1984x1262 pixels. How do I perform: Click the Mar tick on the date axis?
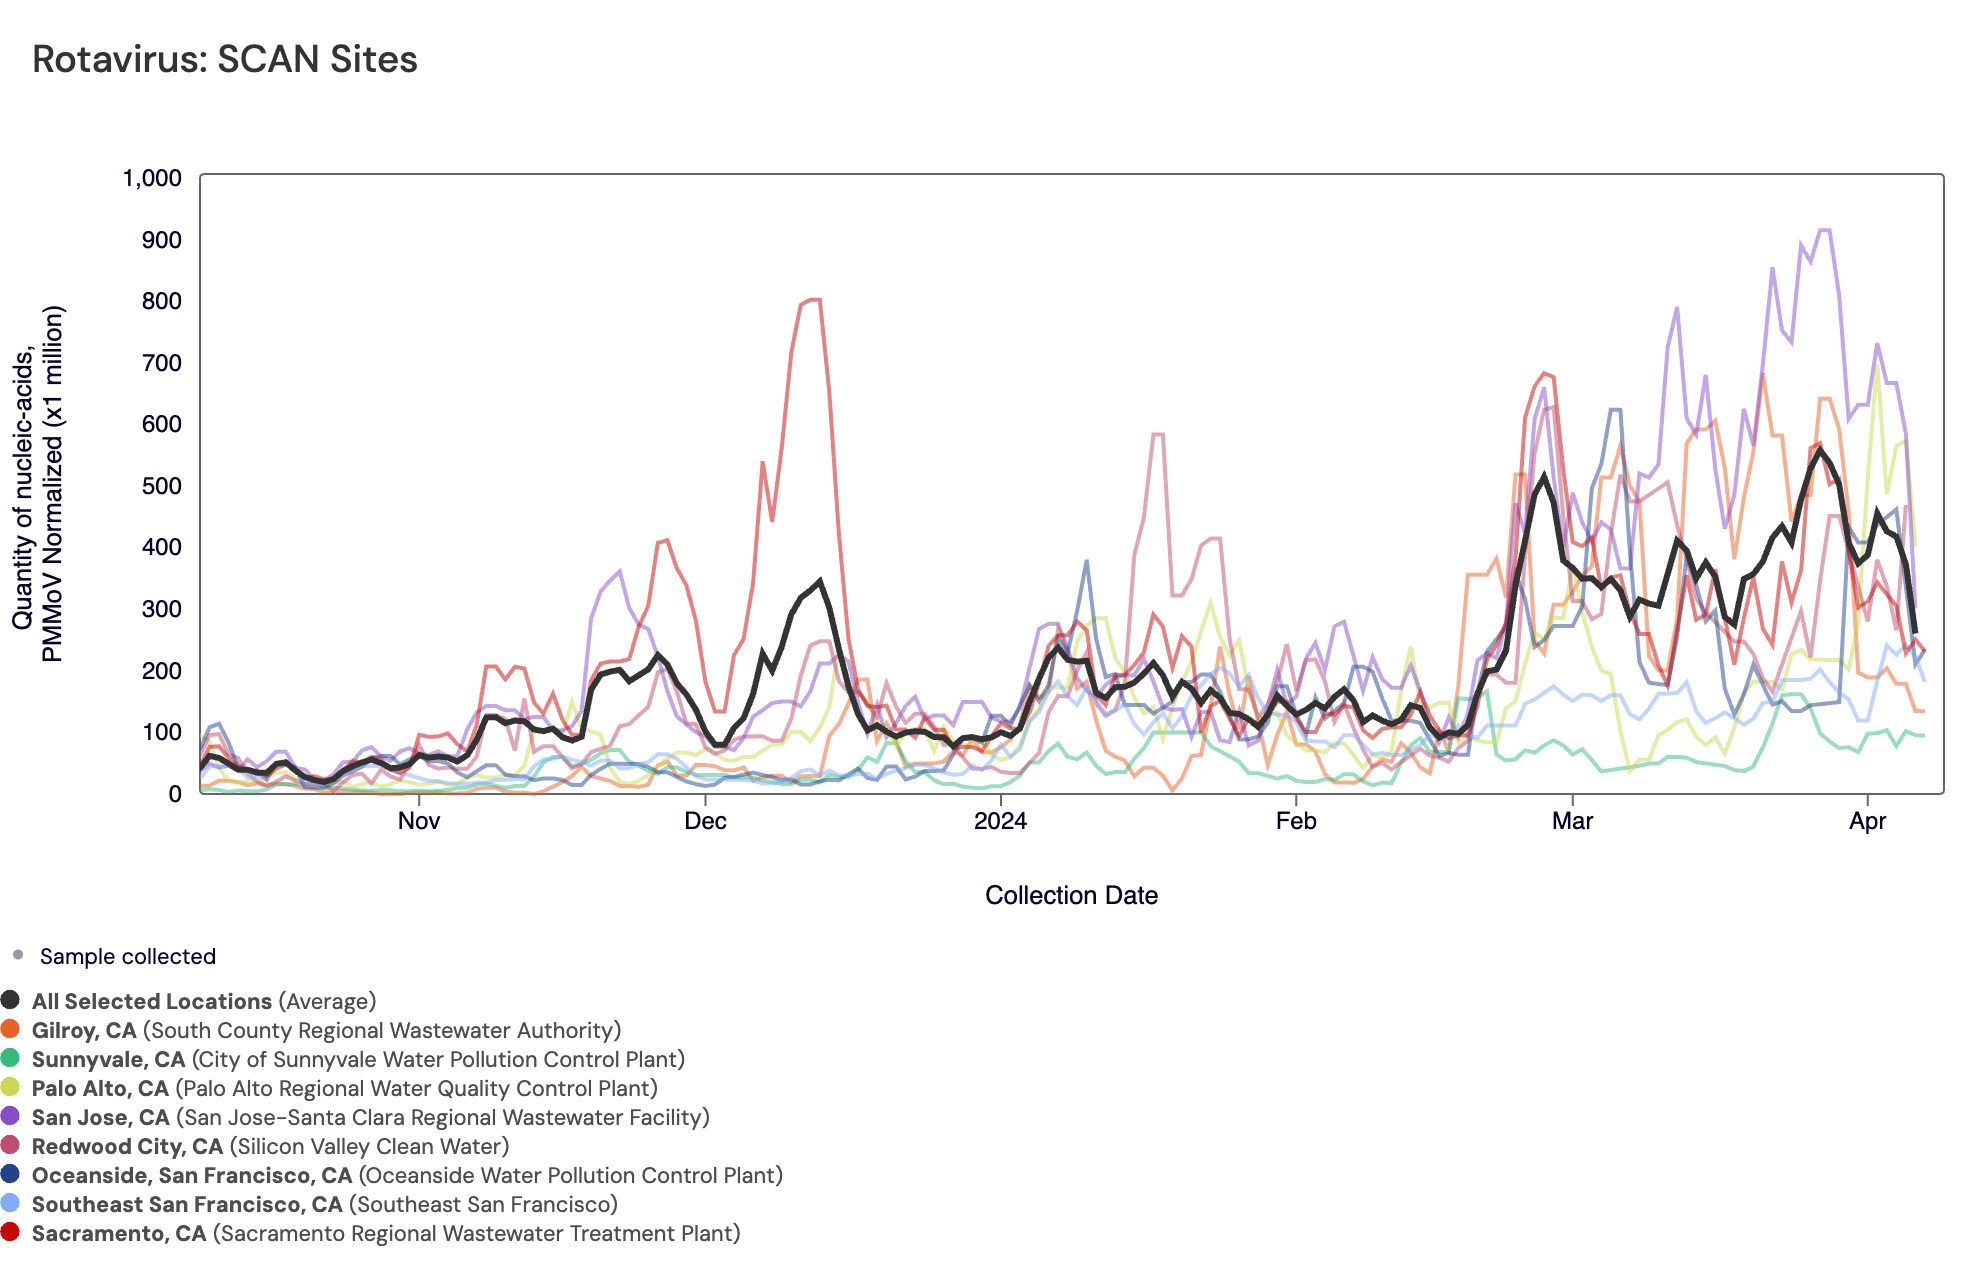point(1572,821)
